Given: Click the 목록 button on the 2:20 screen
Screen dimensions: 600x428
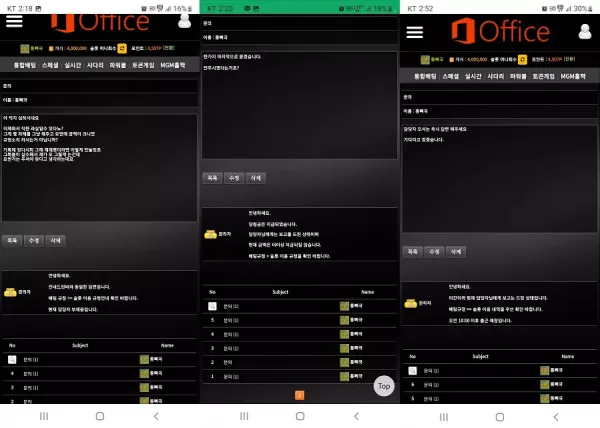Looking at the screenshot, I should coord(212,178).
